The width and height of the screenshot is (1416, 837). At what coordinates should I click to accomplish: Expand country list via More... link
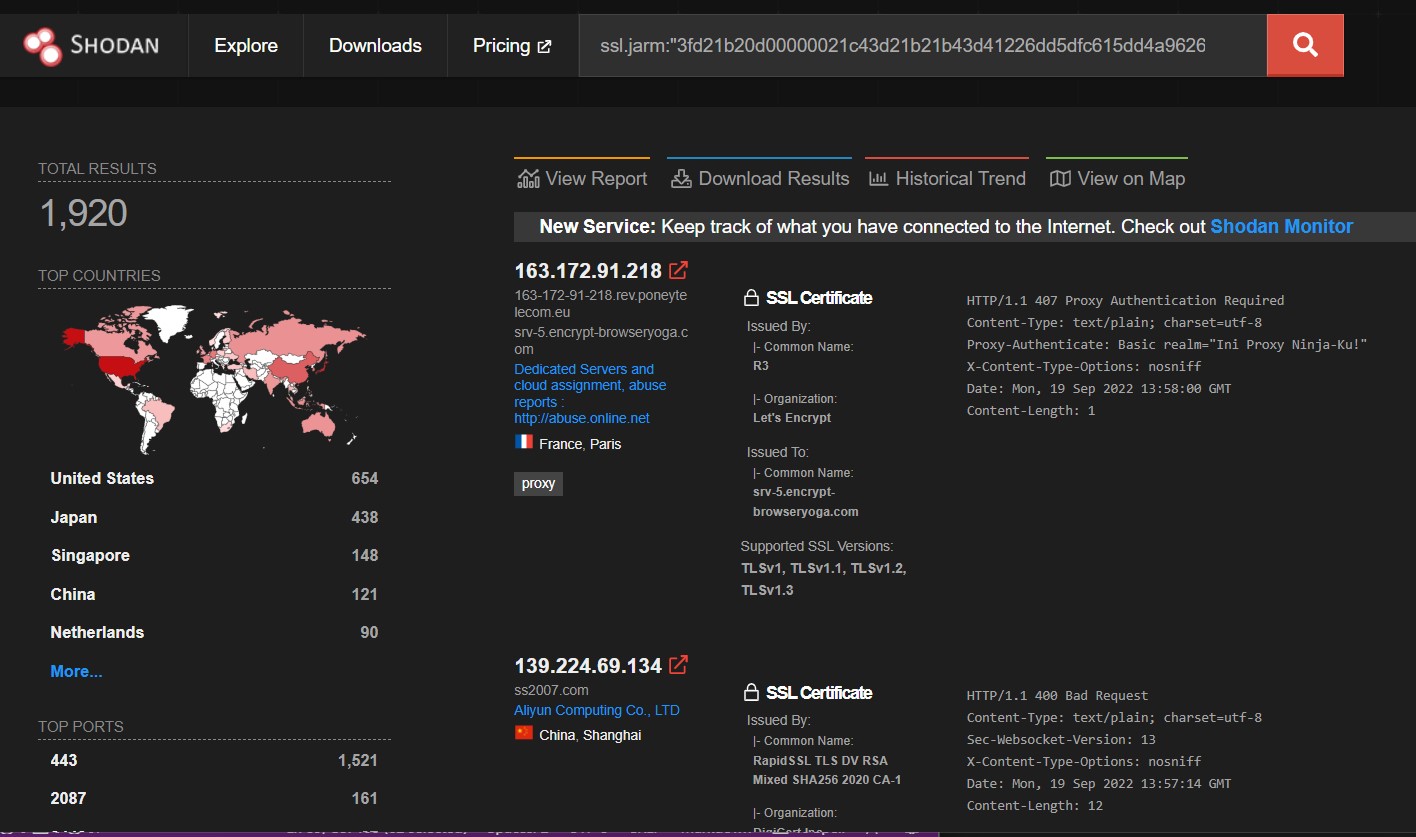click(76, 671)
